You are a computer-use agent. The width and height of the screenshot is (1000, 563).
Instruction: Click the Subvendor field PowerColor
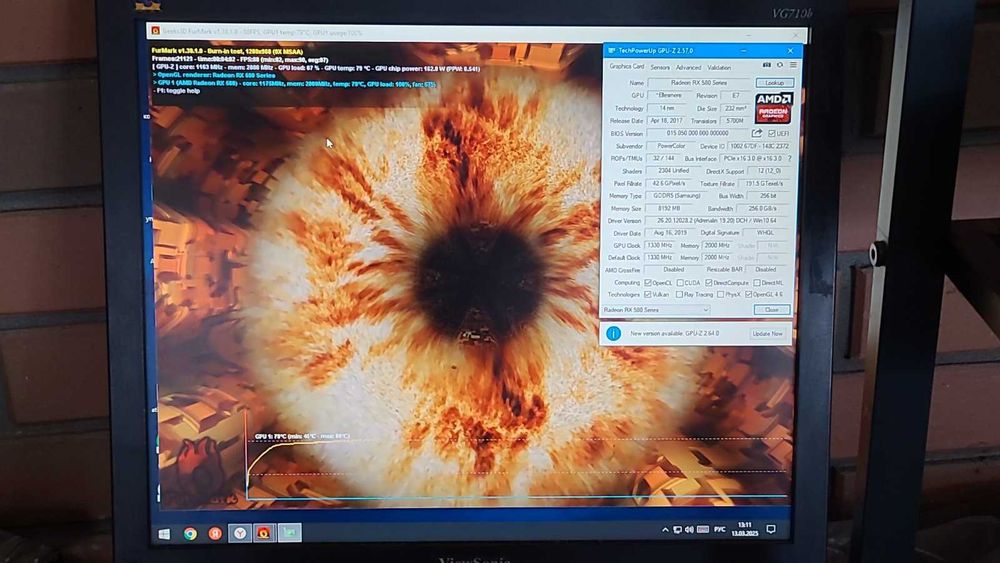pyautogui.click(x=671, y=146)
